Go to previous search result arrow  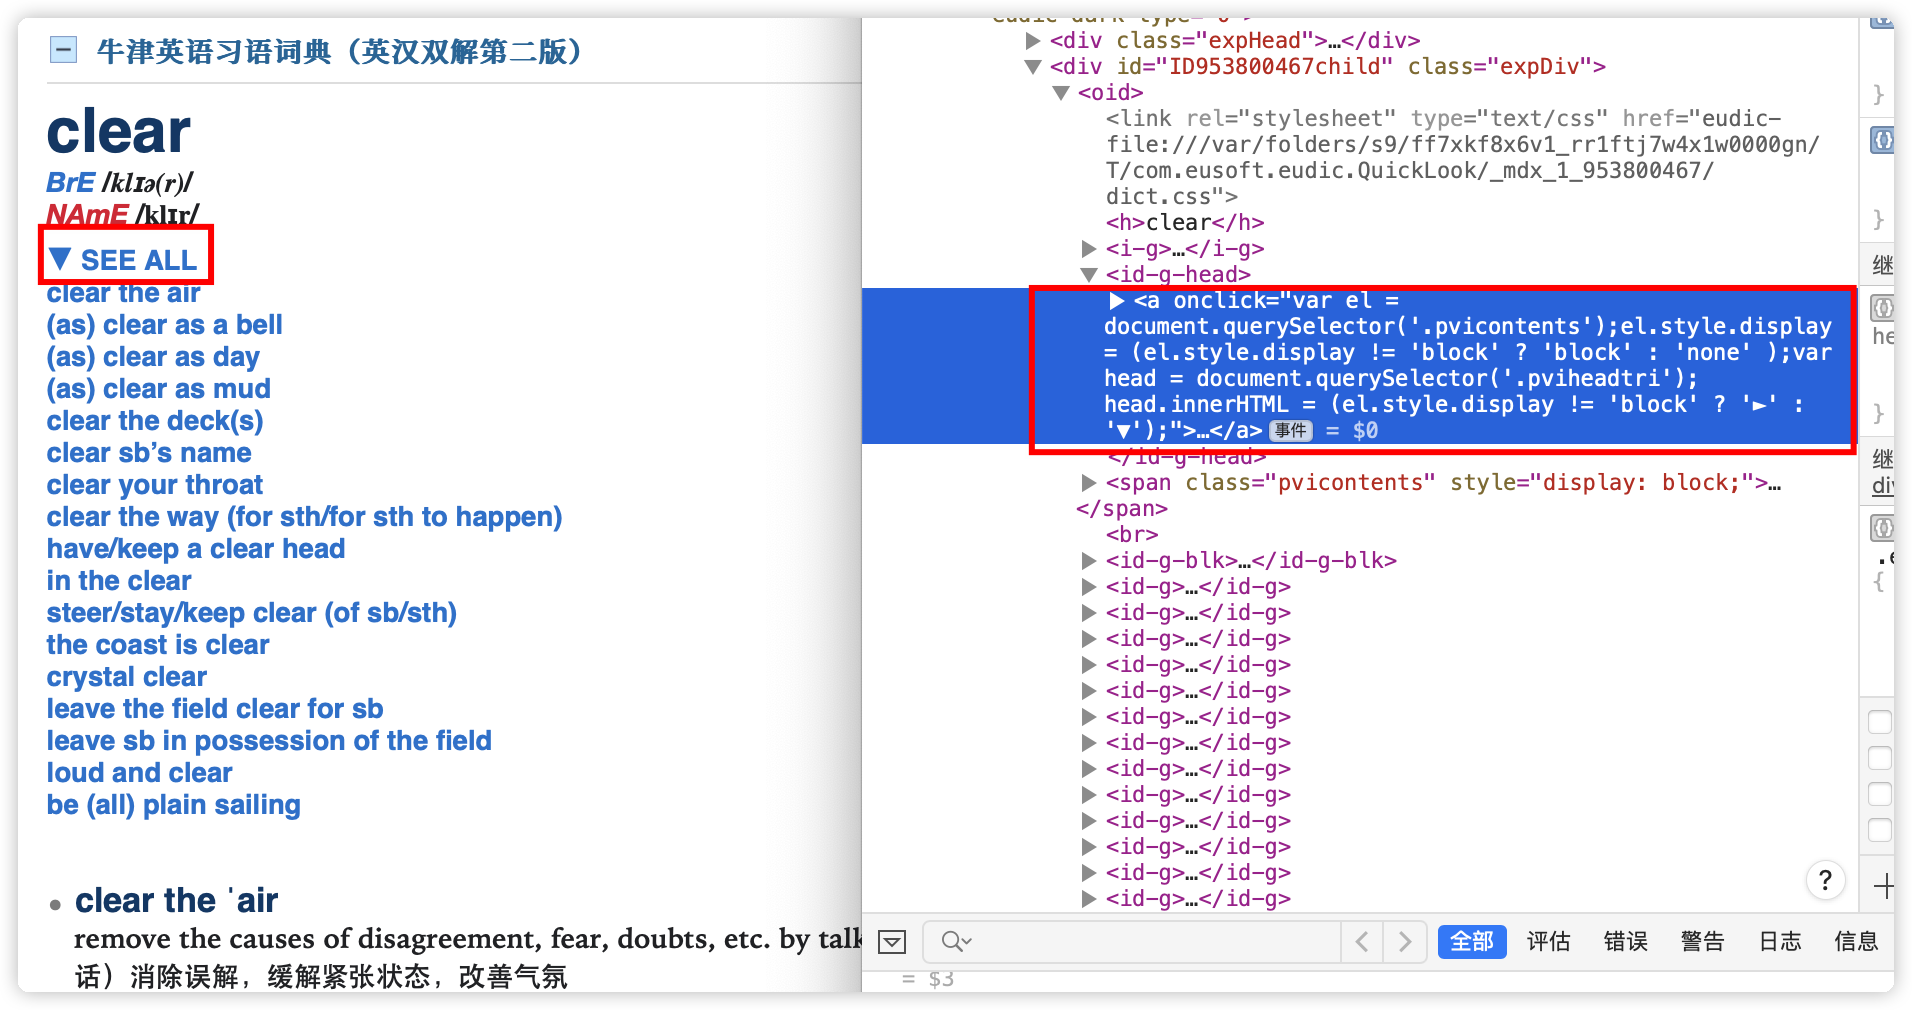pyautogui.click(x=1362, y=942)
